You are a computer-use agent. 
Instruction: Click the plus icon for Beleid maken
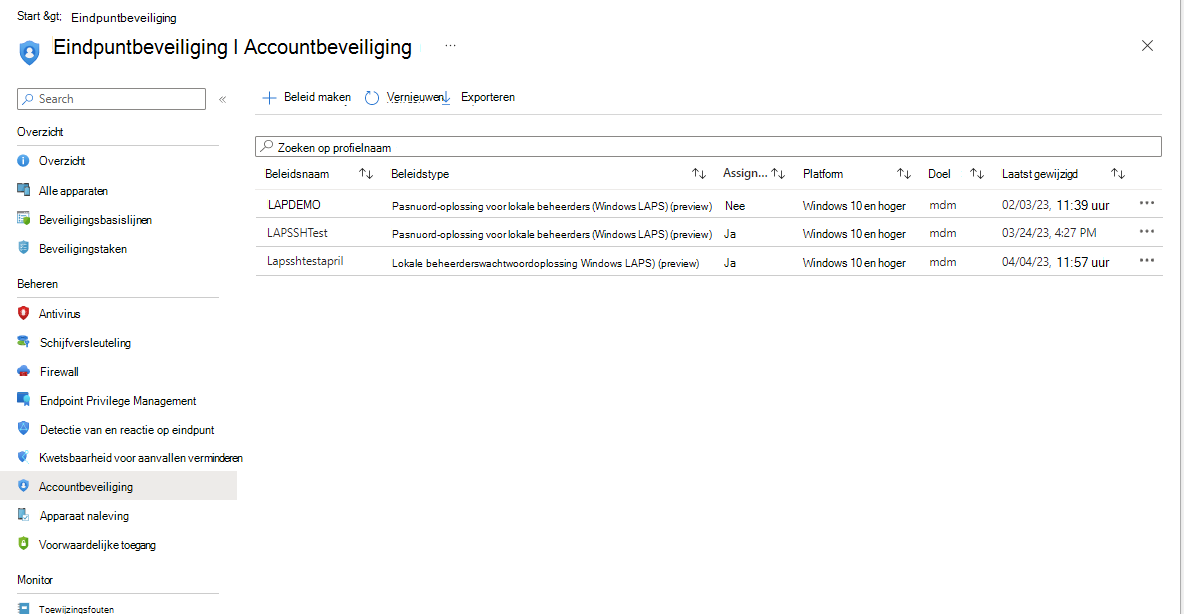pos(269,97)
